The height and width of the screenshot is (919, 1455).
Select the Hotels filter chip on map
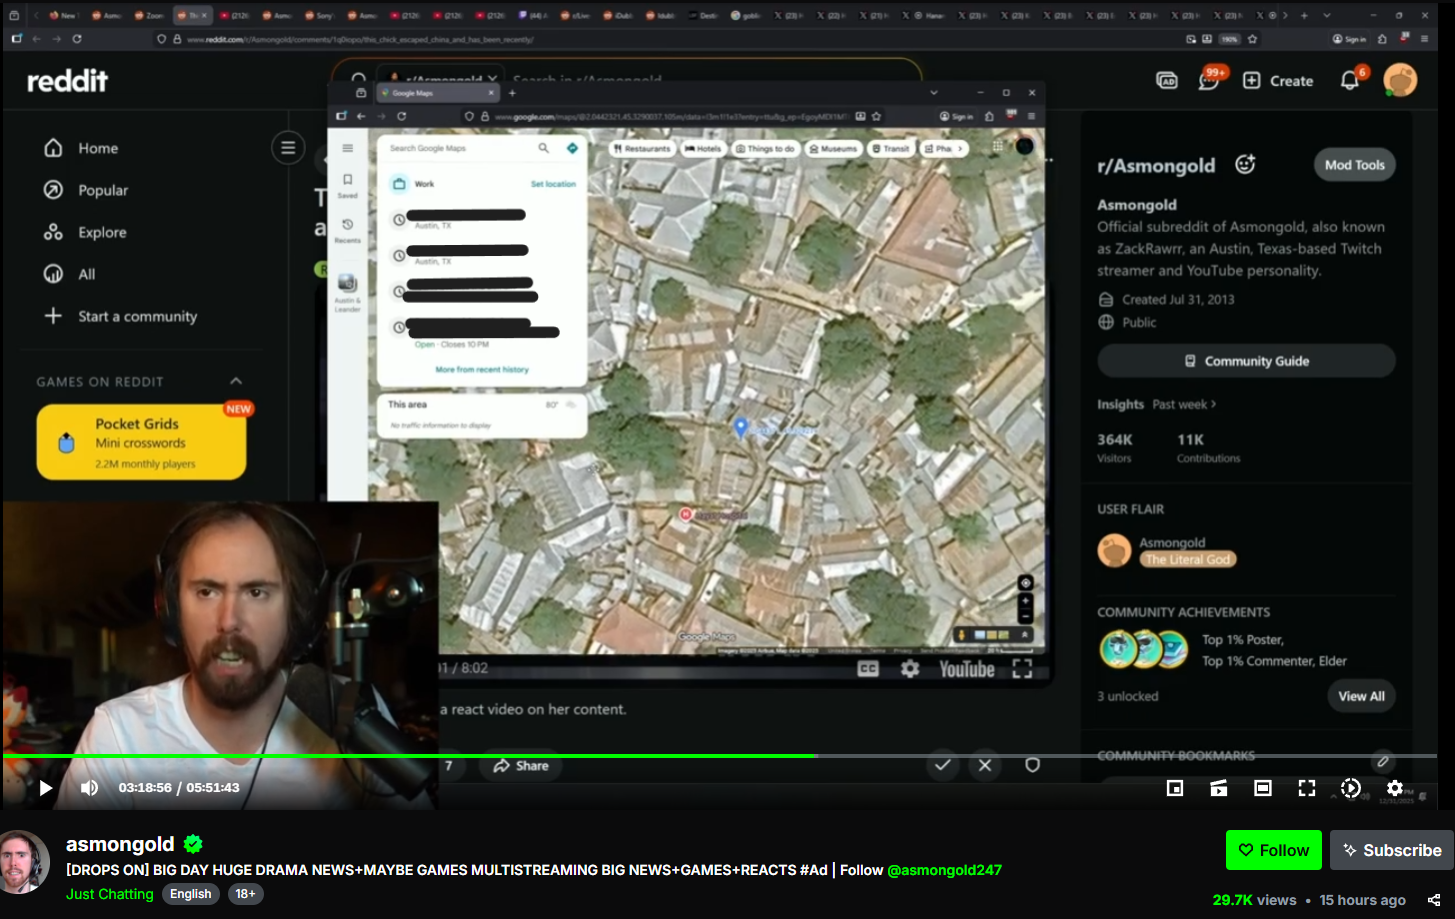pos(703,148)
